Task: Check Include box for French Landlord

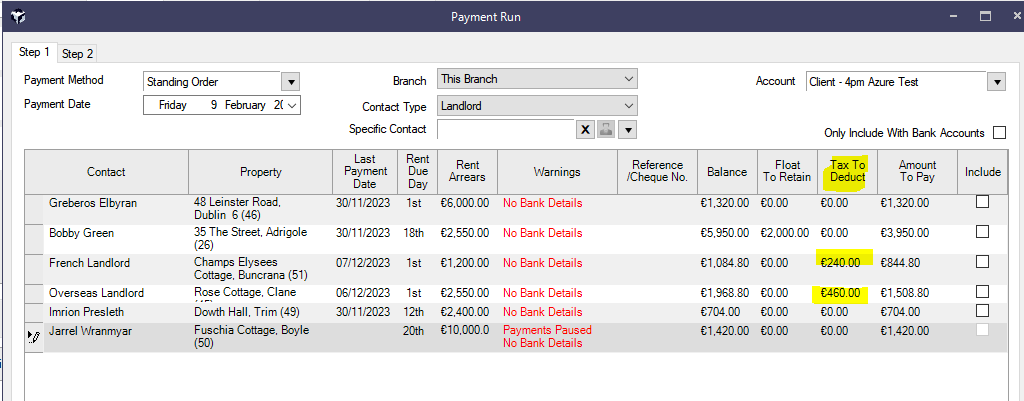Action: 982,262
